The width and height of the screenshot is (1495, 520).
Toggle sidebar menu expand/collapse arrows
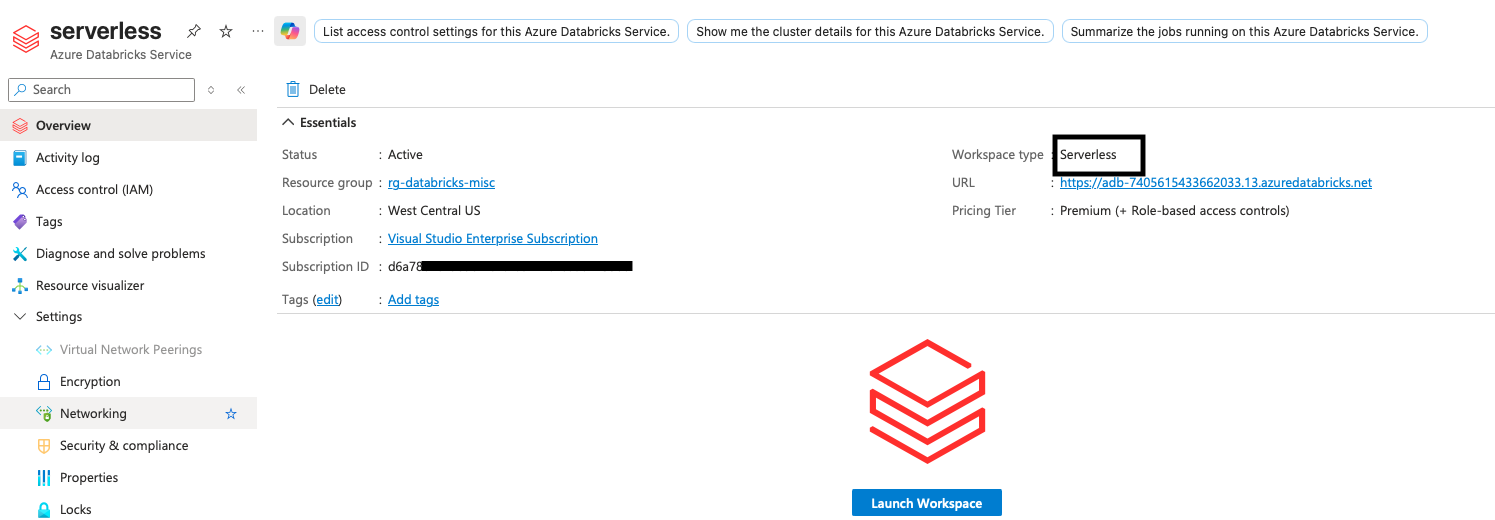(x=211, y=90)
